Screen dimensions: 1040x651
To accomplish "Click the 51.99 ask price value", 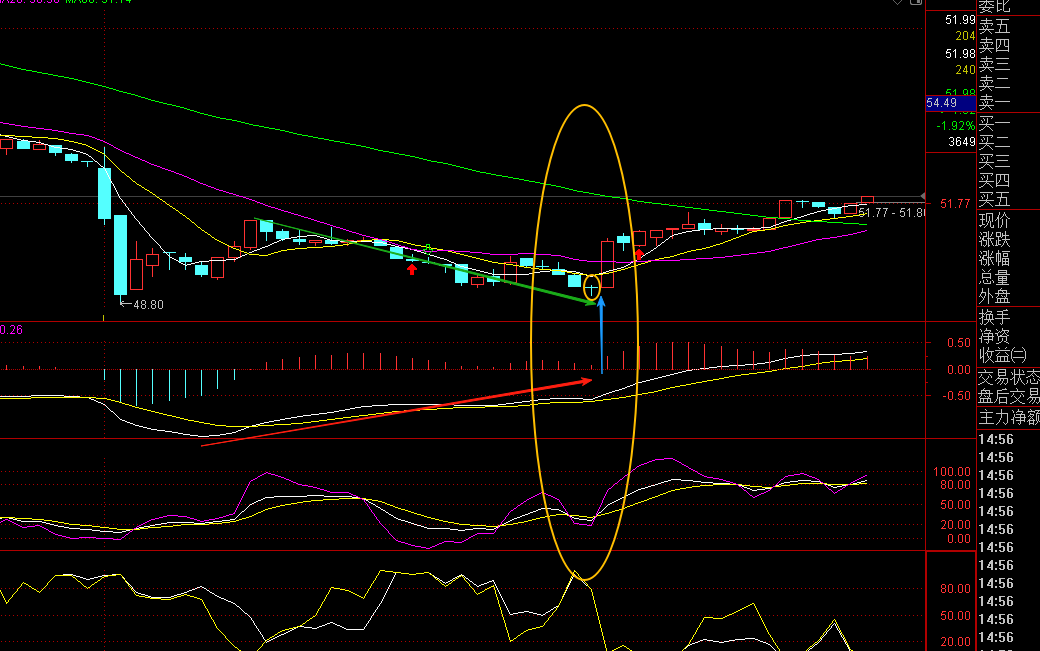I will [x=960, y=21].
